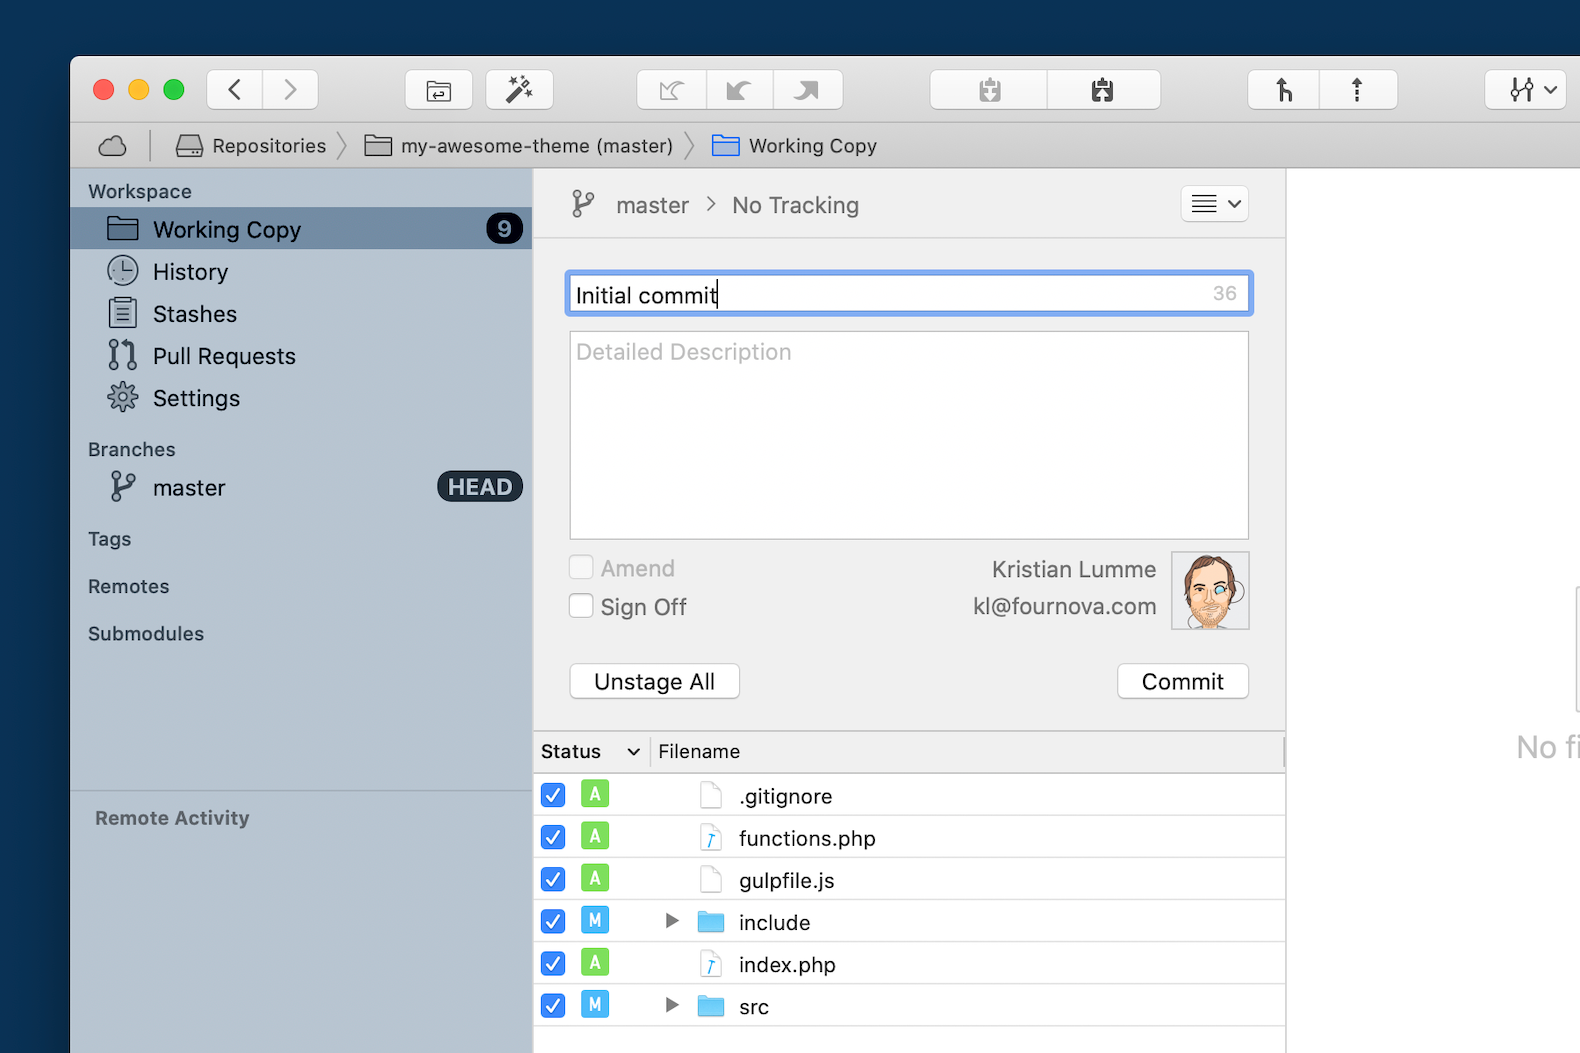Click into the Detailed Description text area

(x=908, y=435)
